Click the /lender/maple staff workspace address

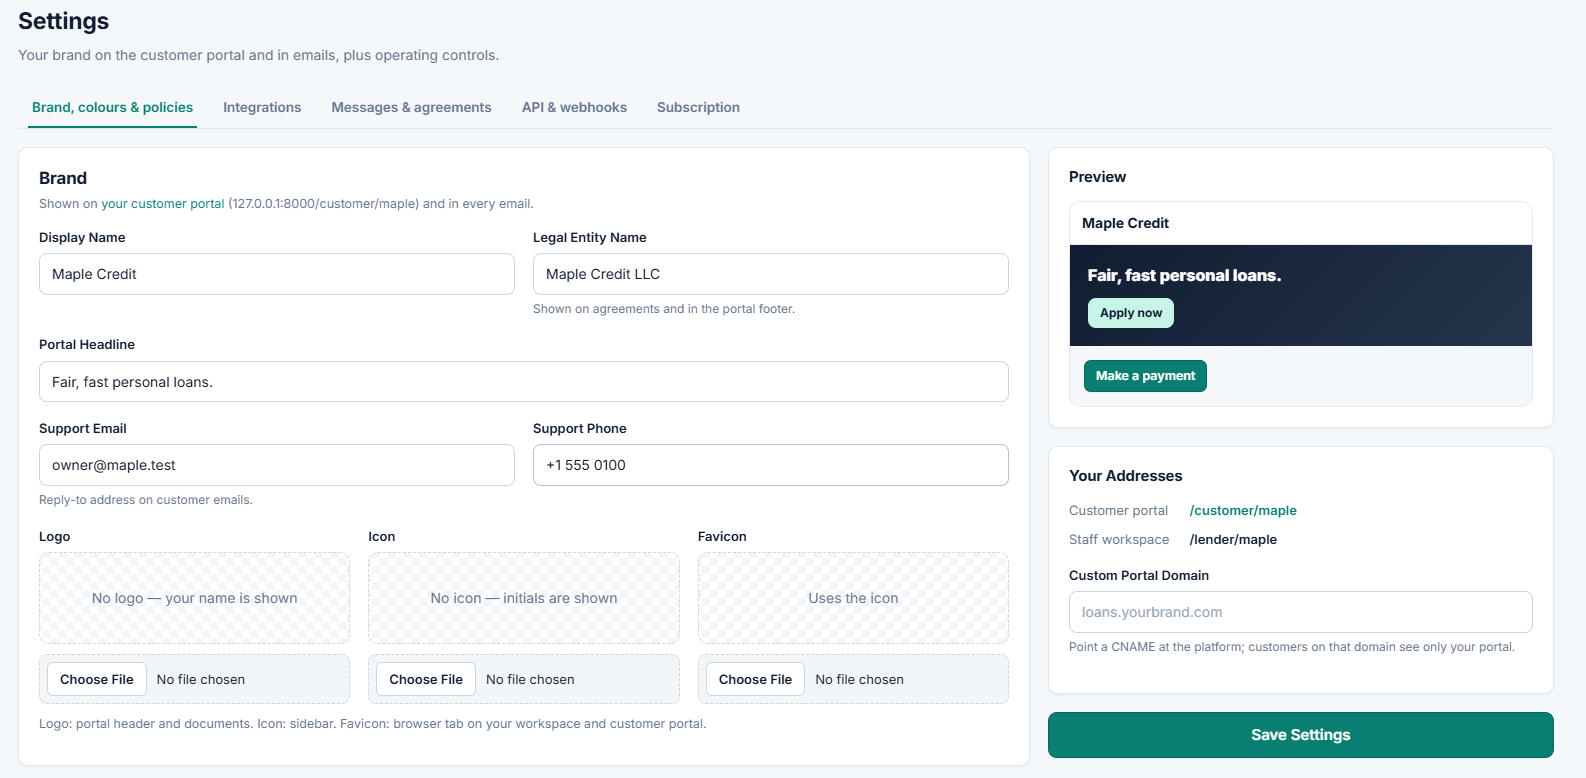[x=1233, y=539]
